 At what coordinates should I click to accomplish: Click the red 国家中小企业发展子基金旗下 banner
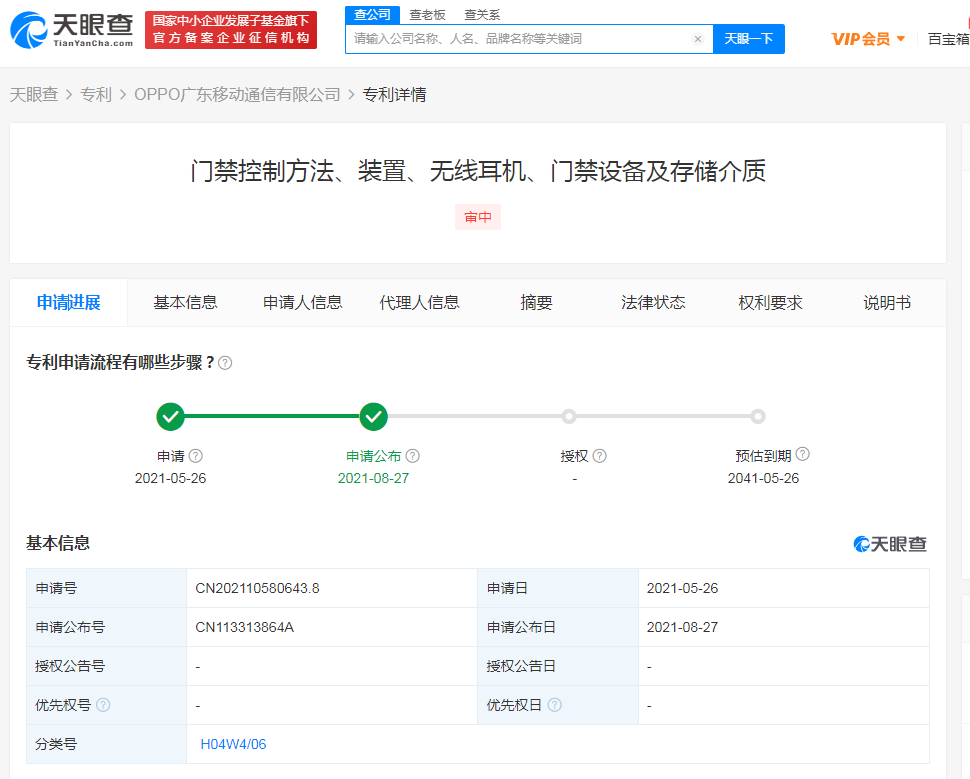tap(231, 30)
